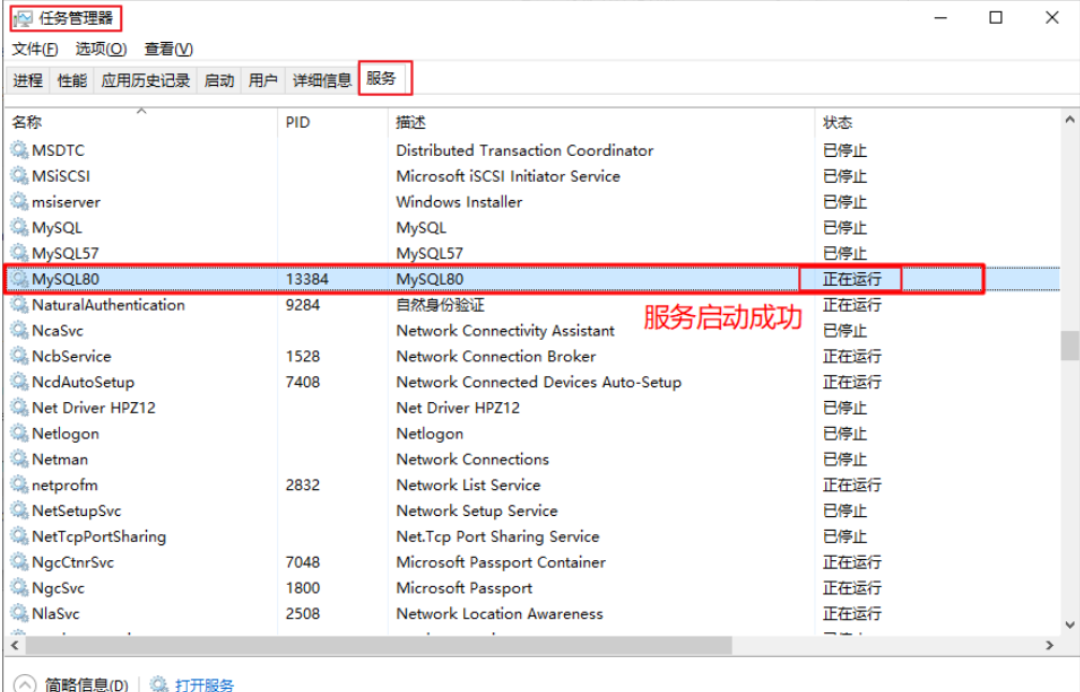
Task: Click PID value 1528
Action: click(x=303, y=356)
